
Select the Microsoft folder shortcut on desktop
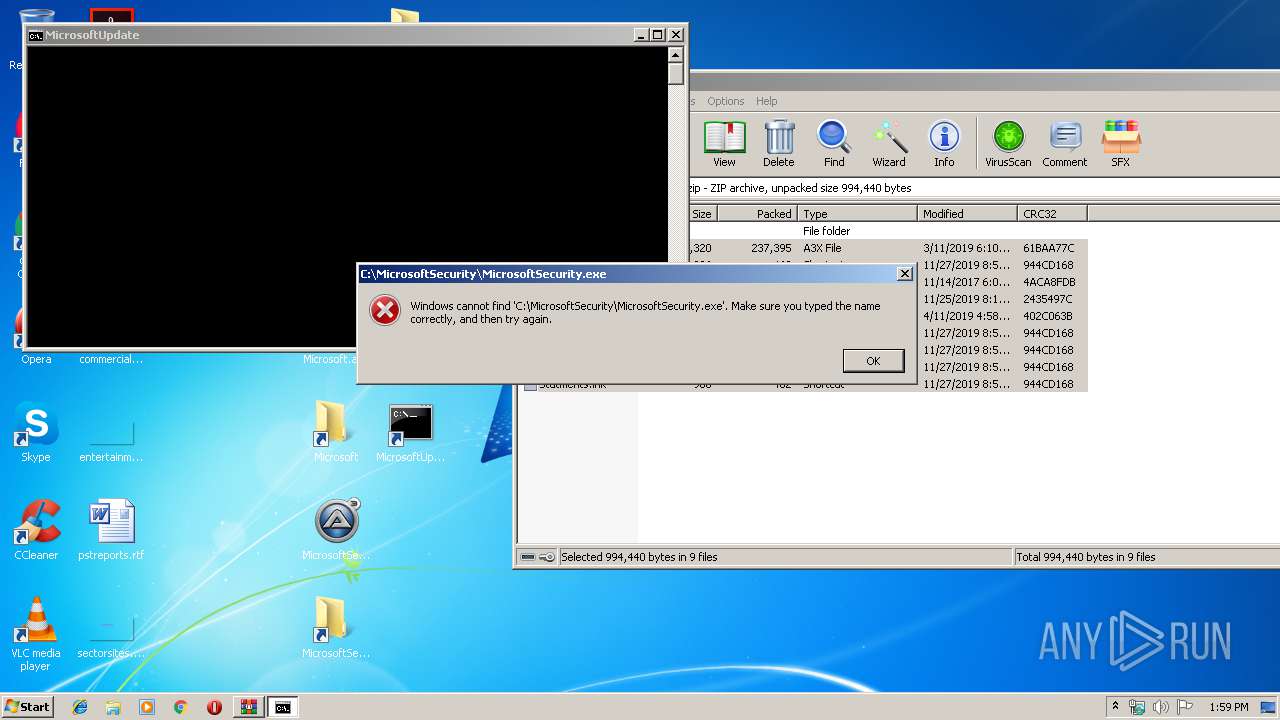335,431
